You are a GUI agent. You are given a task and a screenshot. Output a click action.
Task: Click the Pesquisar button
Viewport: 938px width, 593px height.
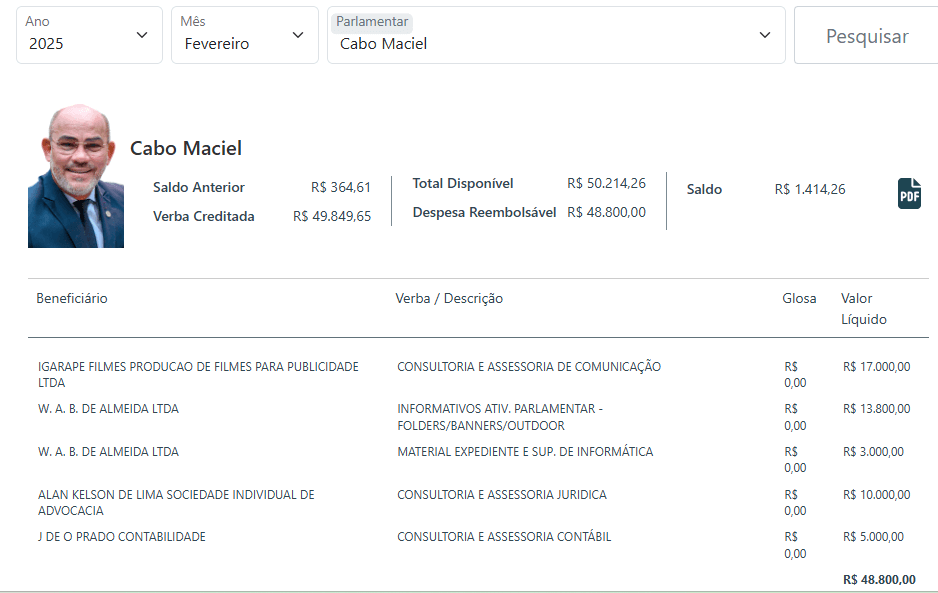[866, 36]
